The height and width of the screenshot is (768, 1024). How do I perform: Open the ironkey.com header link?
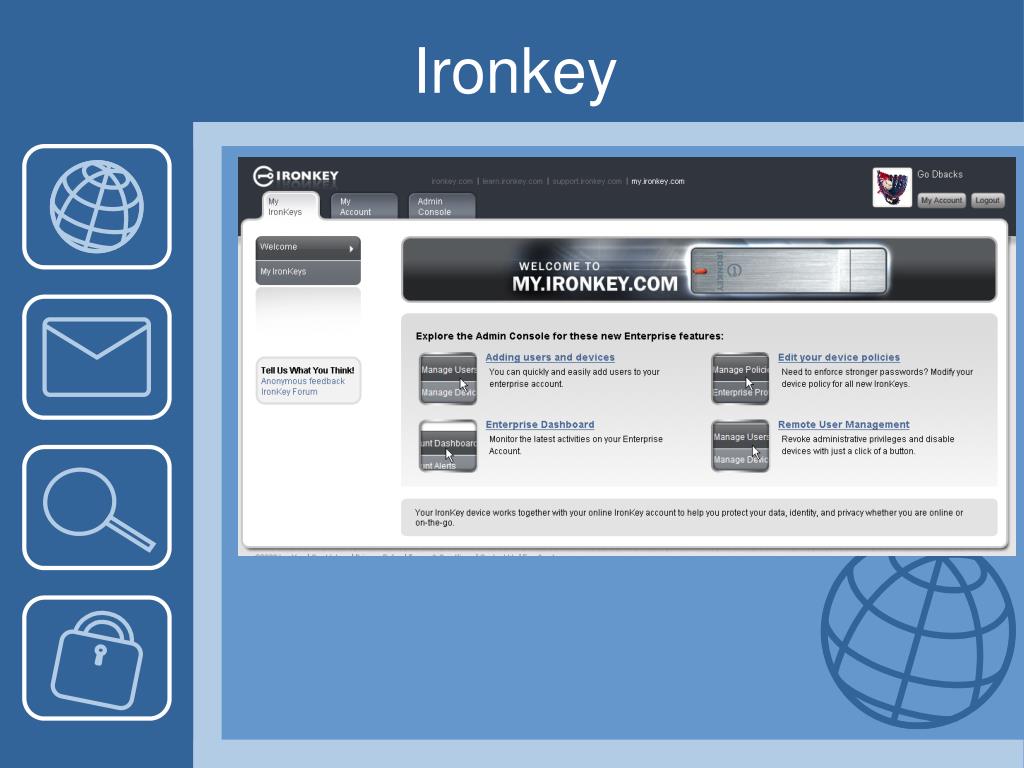[x=452, y=182]
